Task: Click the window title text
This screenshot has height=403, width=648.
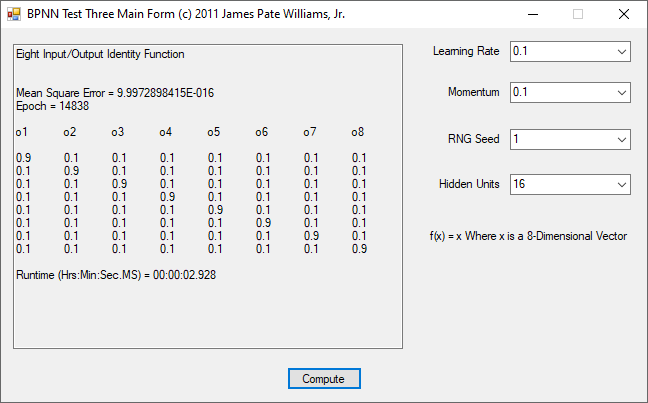Action: tap(186, 15)
